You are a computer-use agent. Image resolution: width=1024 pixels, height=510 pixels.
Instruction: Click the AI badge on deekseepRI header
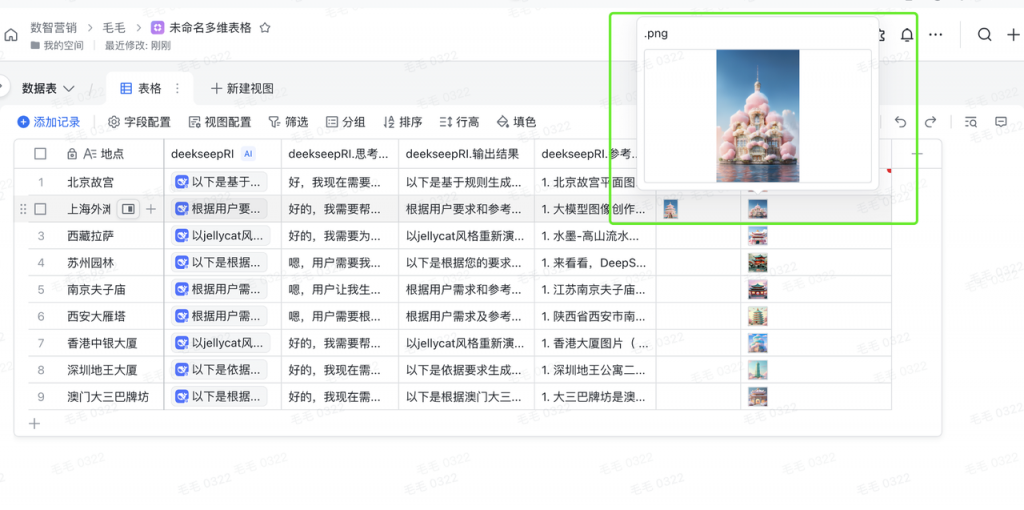248,154
